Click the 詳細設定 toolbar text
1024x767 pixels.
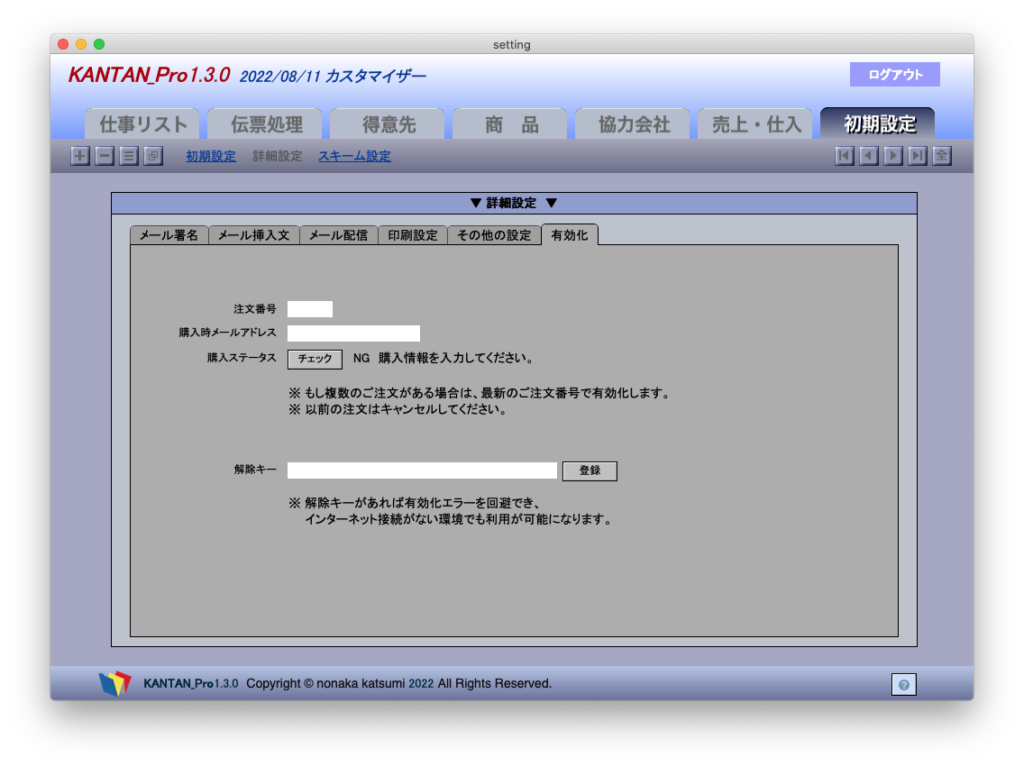(x=278, y=156)
